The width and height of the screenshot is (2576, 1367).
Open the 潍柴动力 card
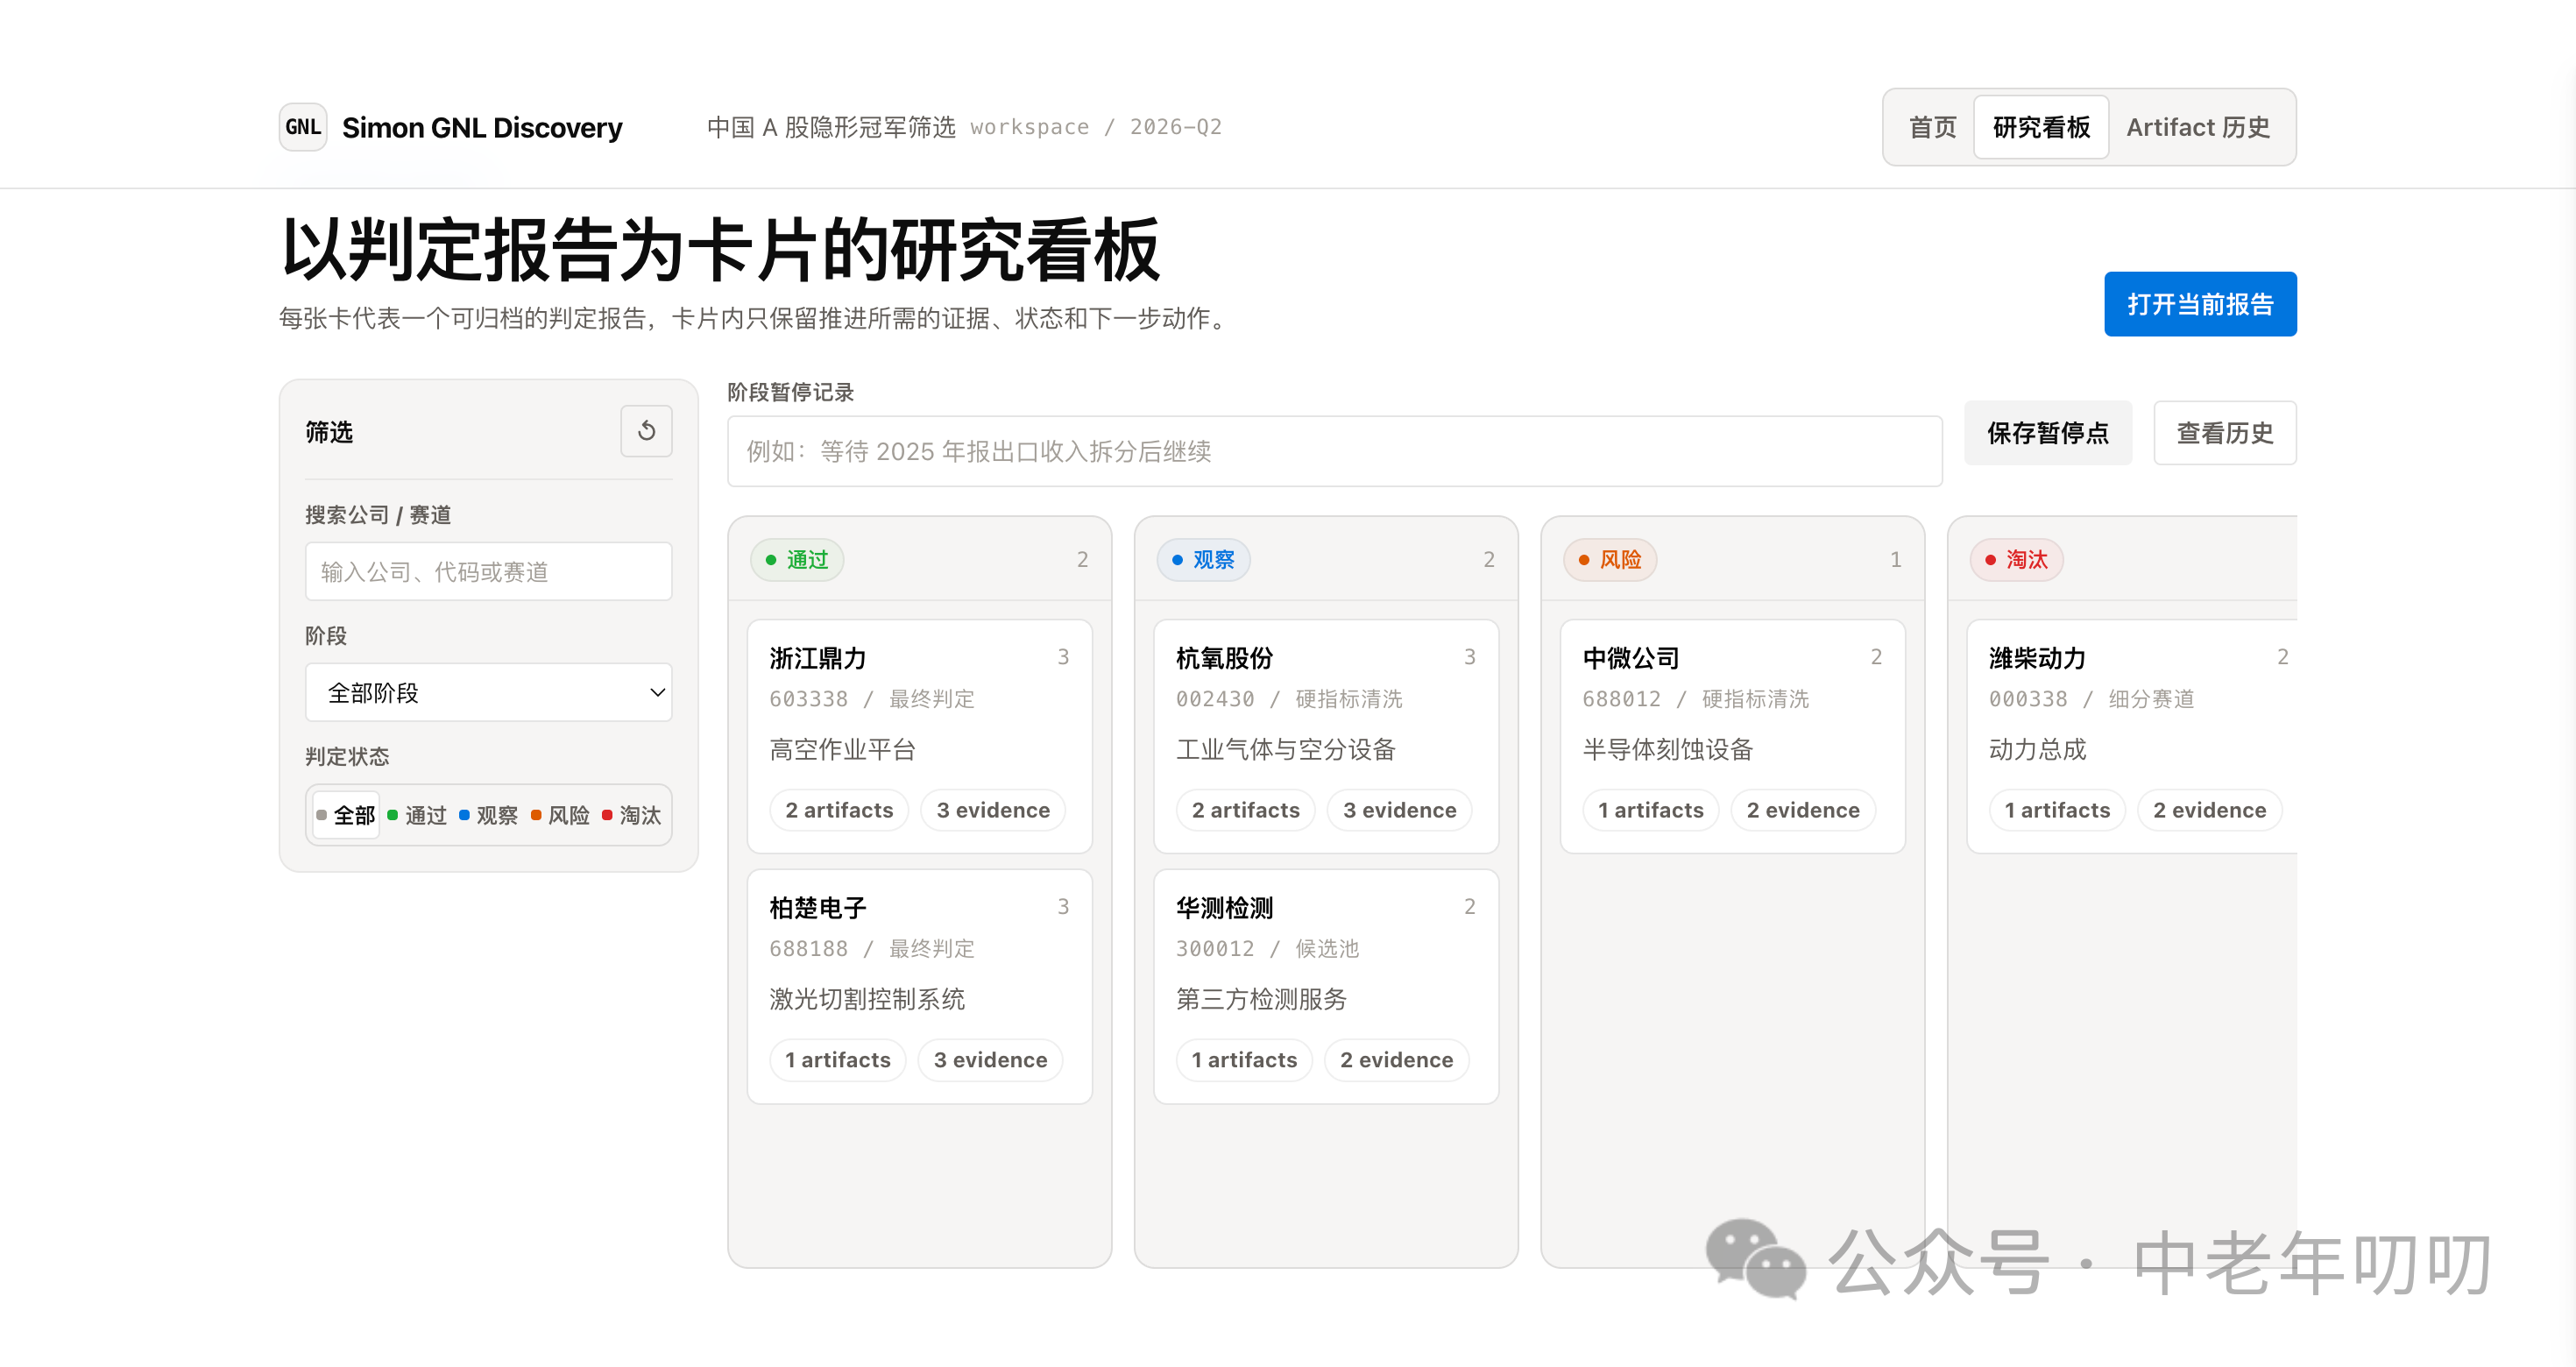tap(2132, 736)
